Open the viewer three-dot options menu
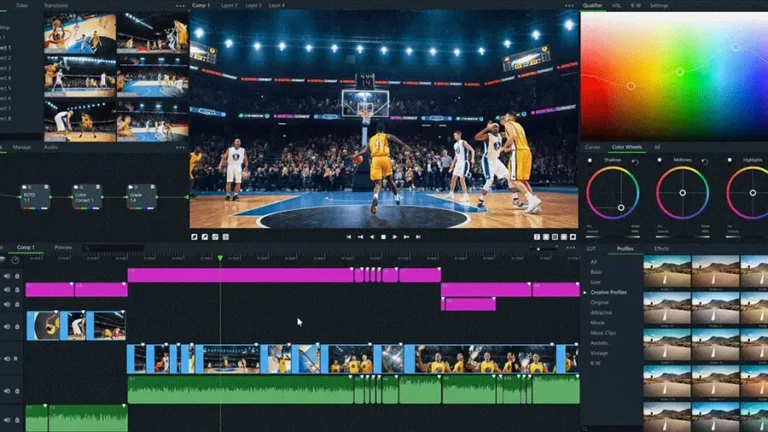Screen dimensions: 768x432 click(x=569, y=6)
